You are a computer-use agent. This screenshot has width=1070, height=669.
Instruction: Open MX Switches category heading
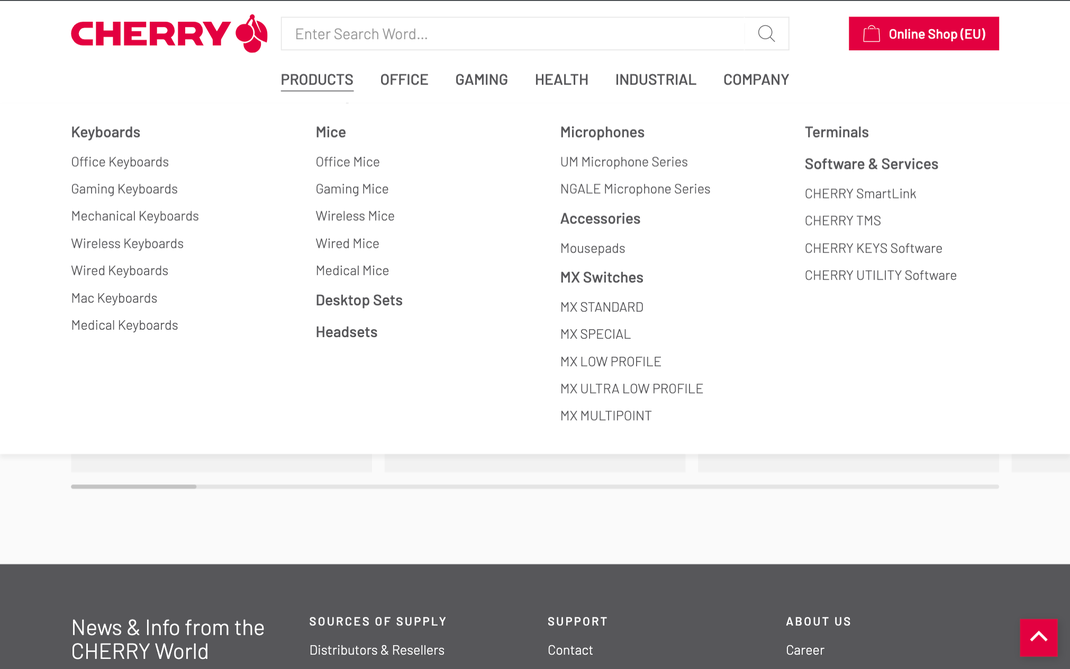[602, 278]
